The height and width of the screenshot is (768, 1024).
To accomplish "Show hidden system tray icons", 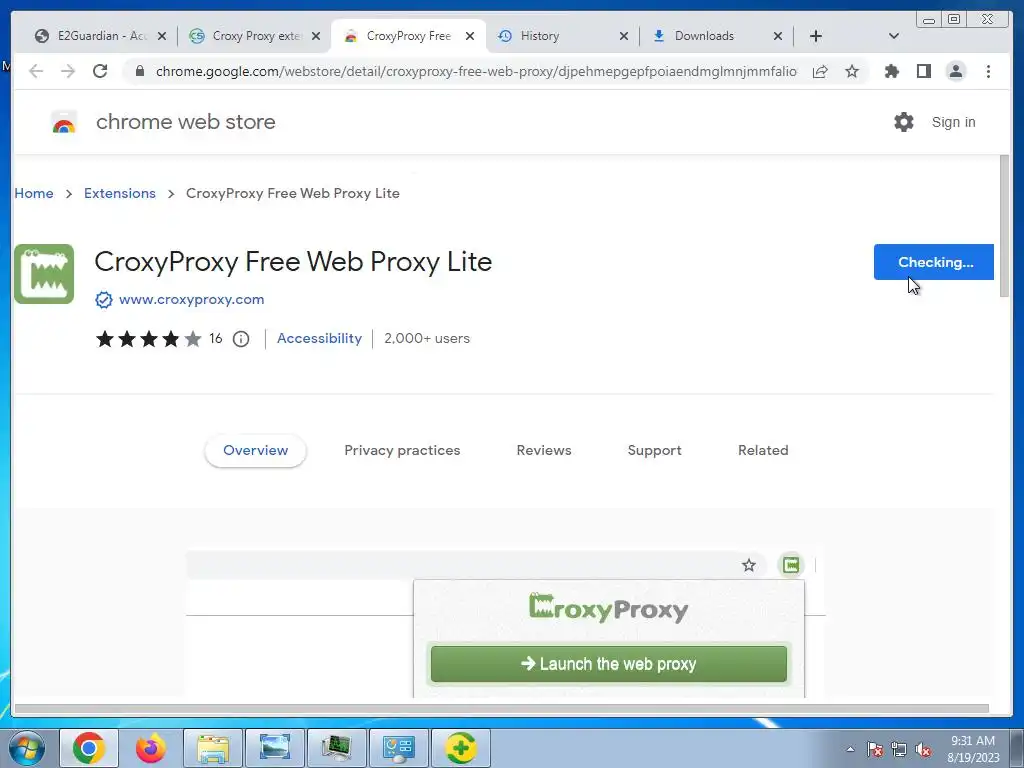I will [x=850, y=749].
